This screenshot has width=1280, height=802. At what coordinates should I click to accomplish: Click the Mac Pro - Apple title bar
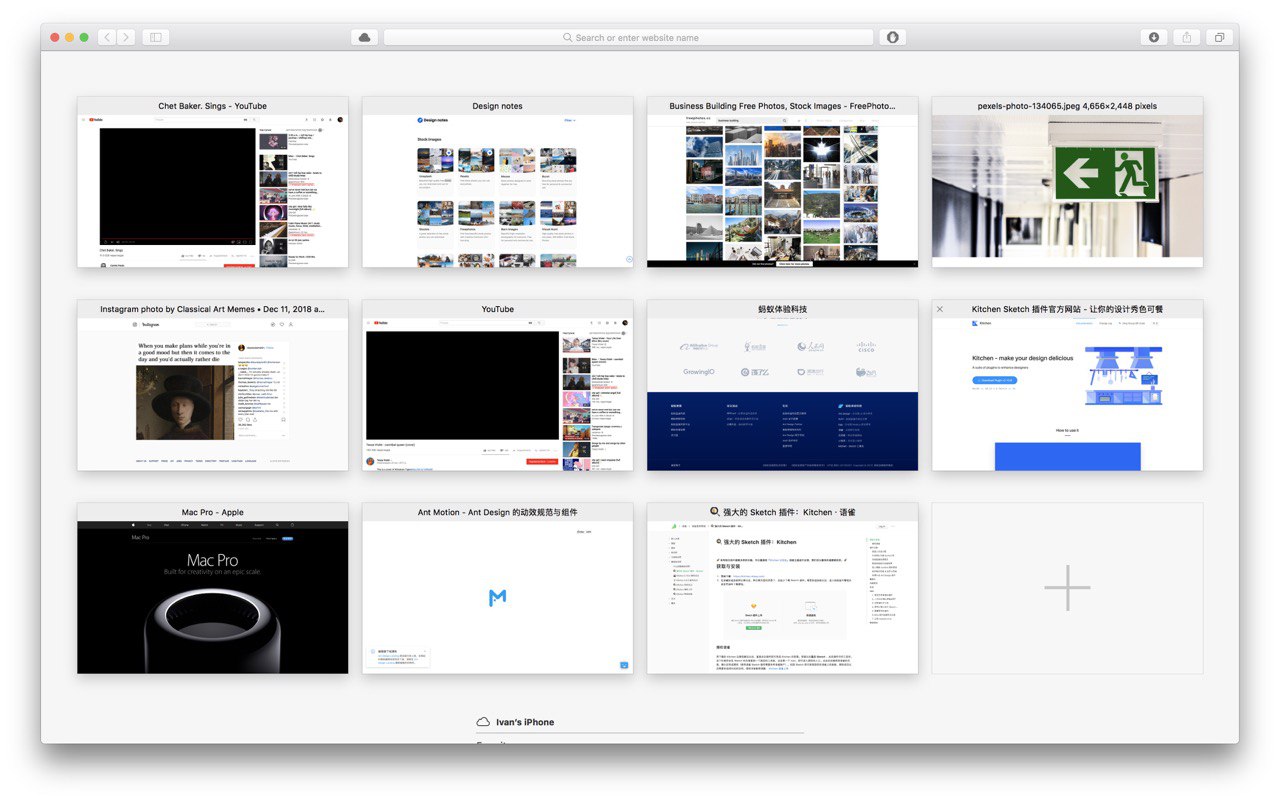click(x=213, y=512)
